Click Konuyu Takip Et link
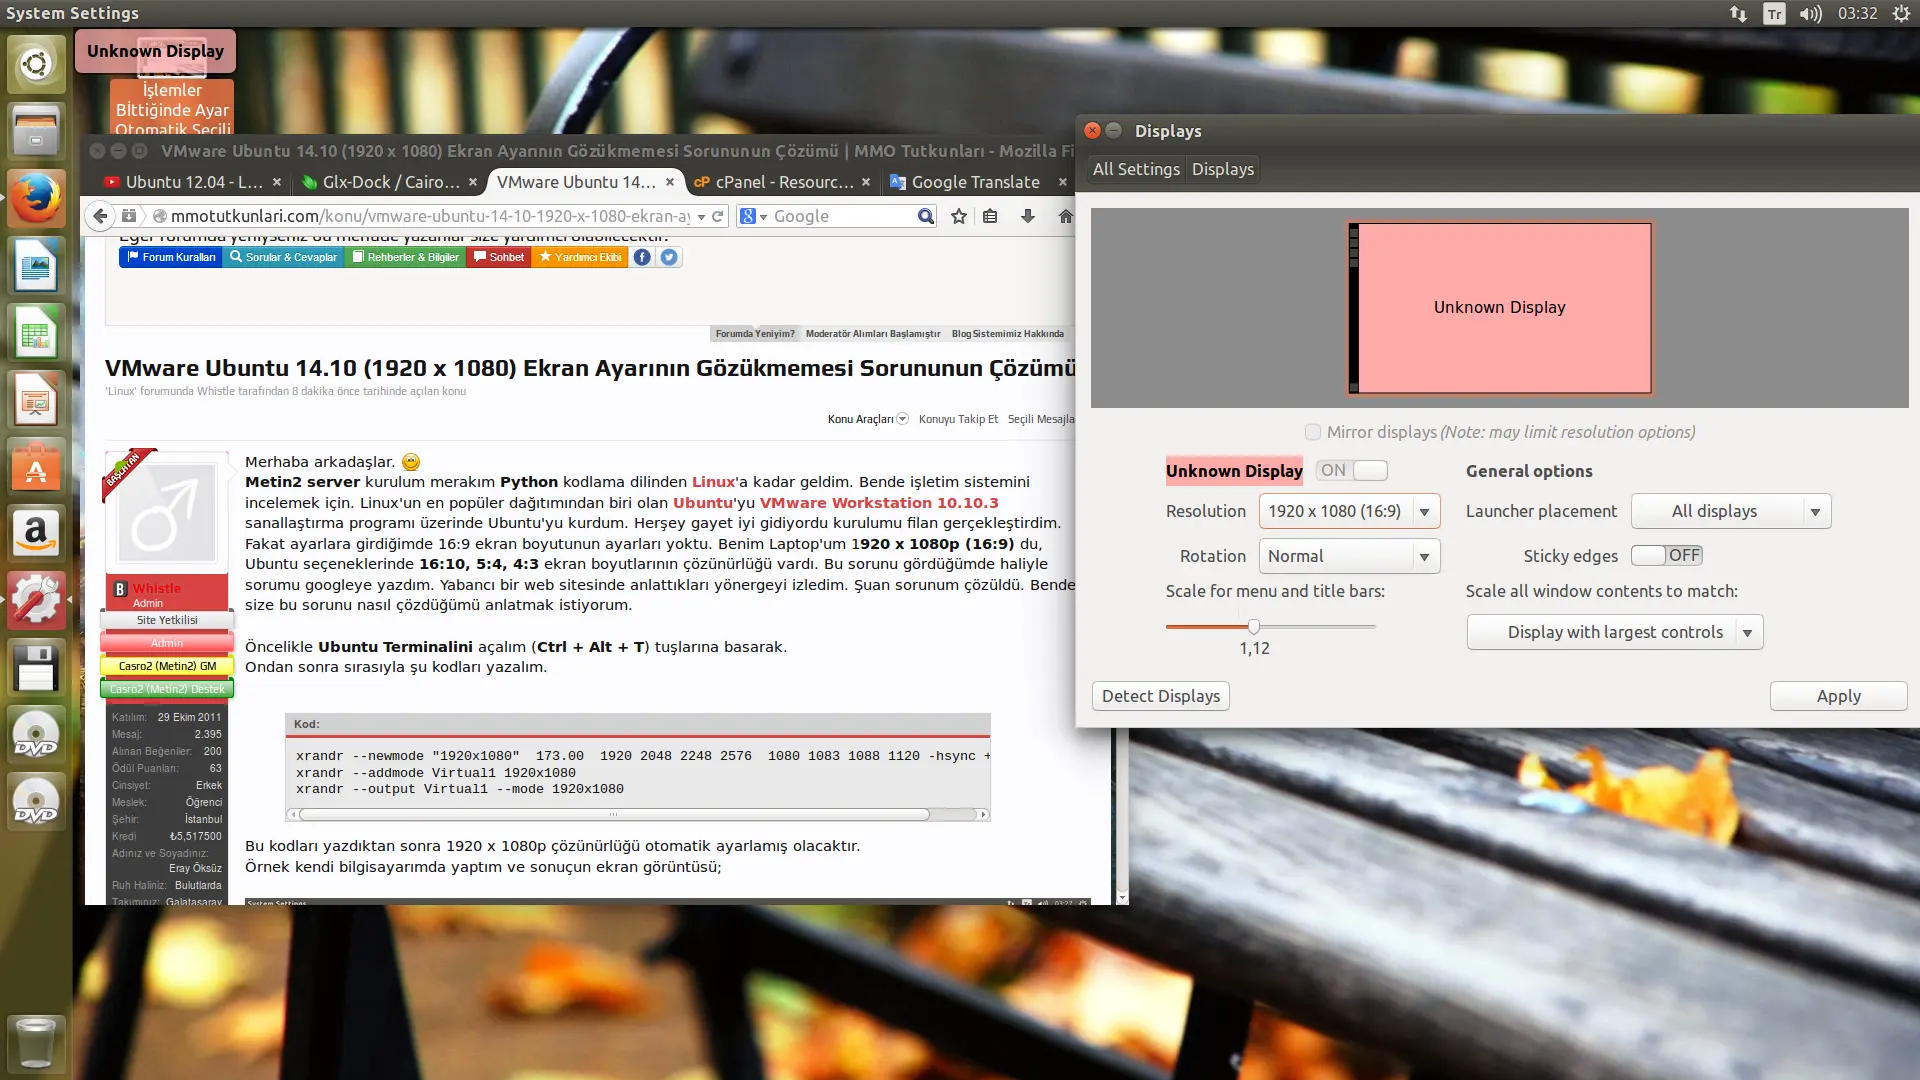Screen dimensions: 1920x1080 tap(958, 419)
